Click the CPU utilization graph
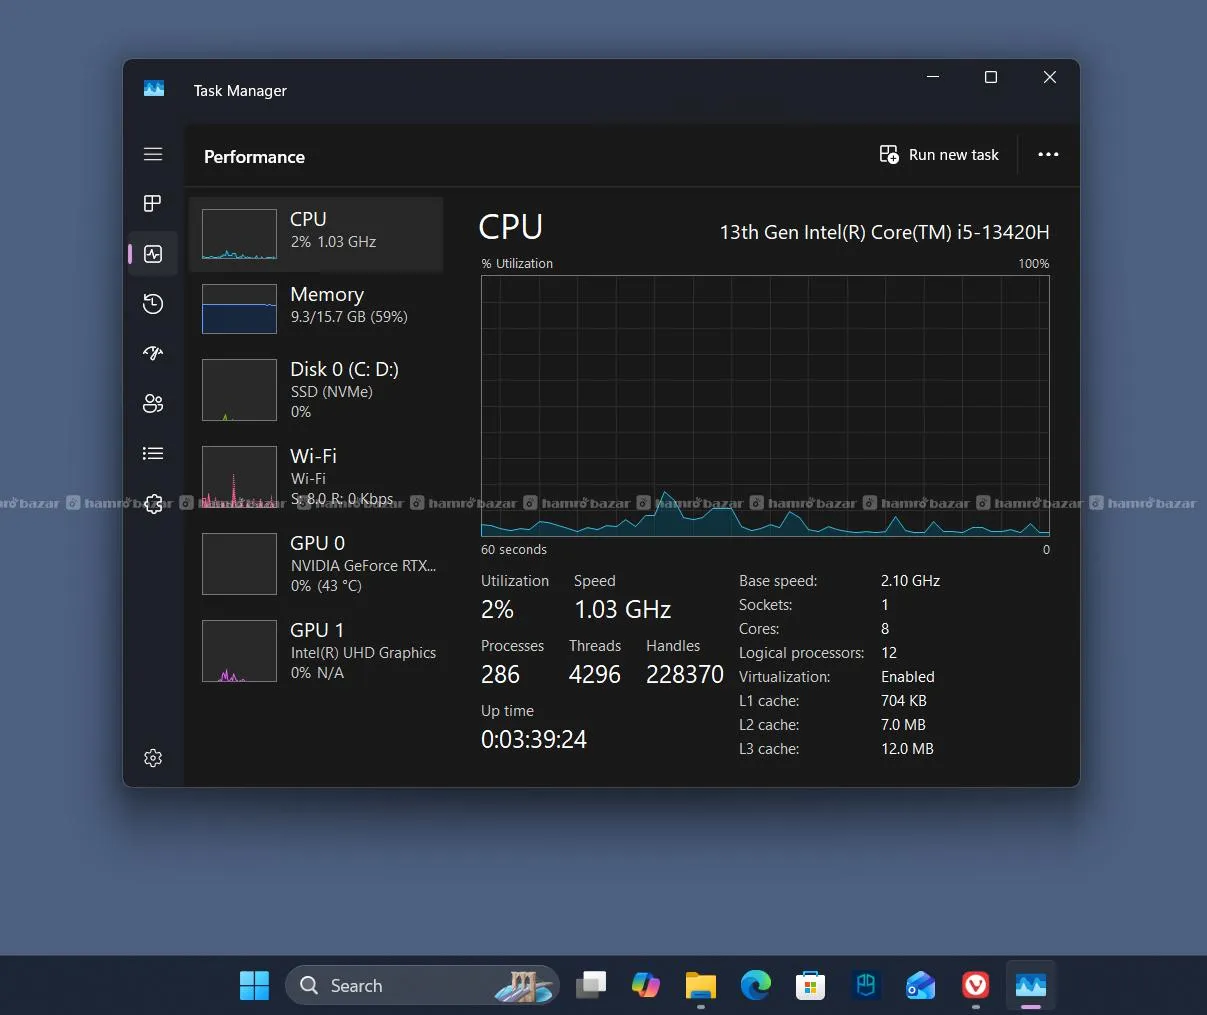Image resolution: width=1207 pixels, height=1015 pixels. click(x=765, y=406)
